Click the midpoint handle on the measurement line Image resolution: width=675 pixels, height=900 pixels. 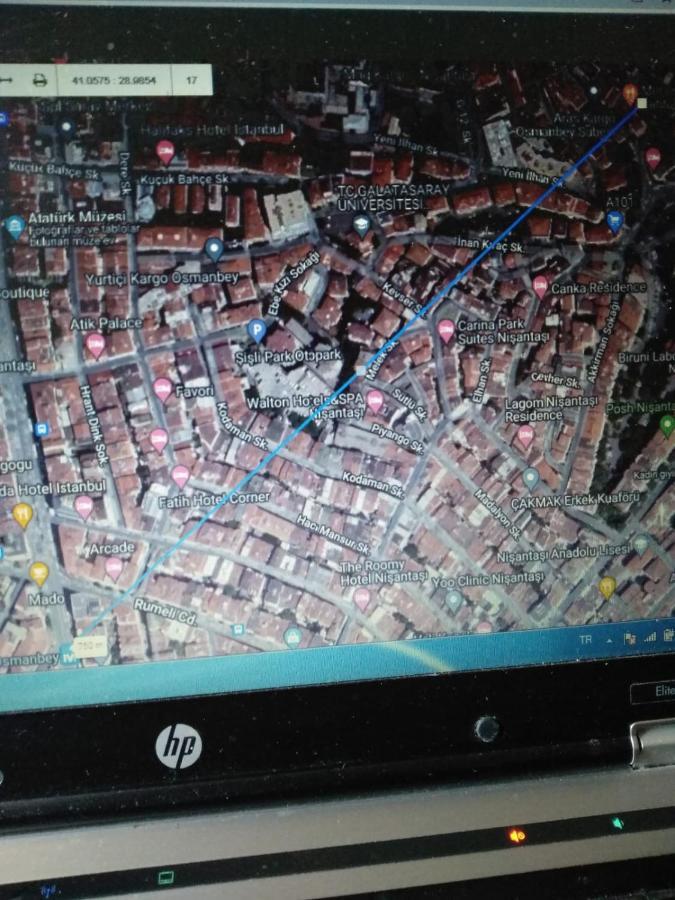click(361, 371)
